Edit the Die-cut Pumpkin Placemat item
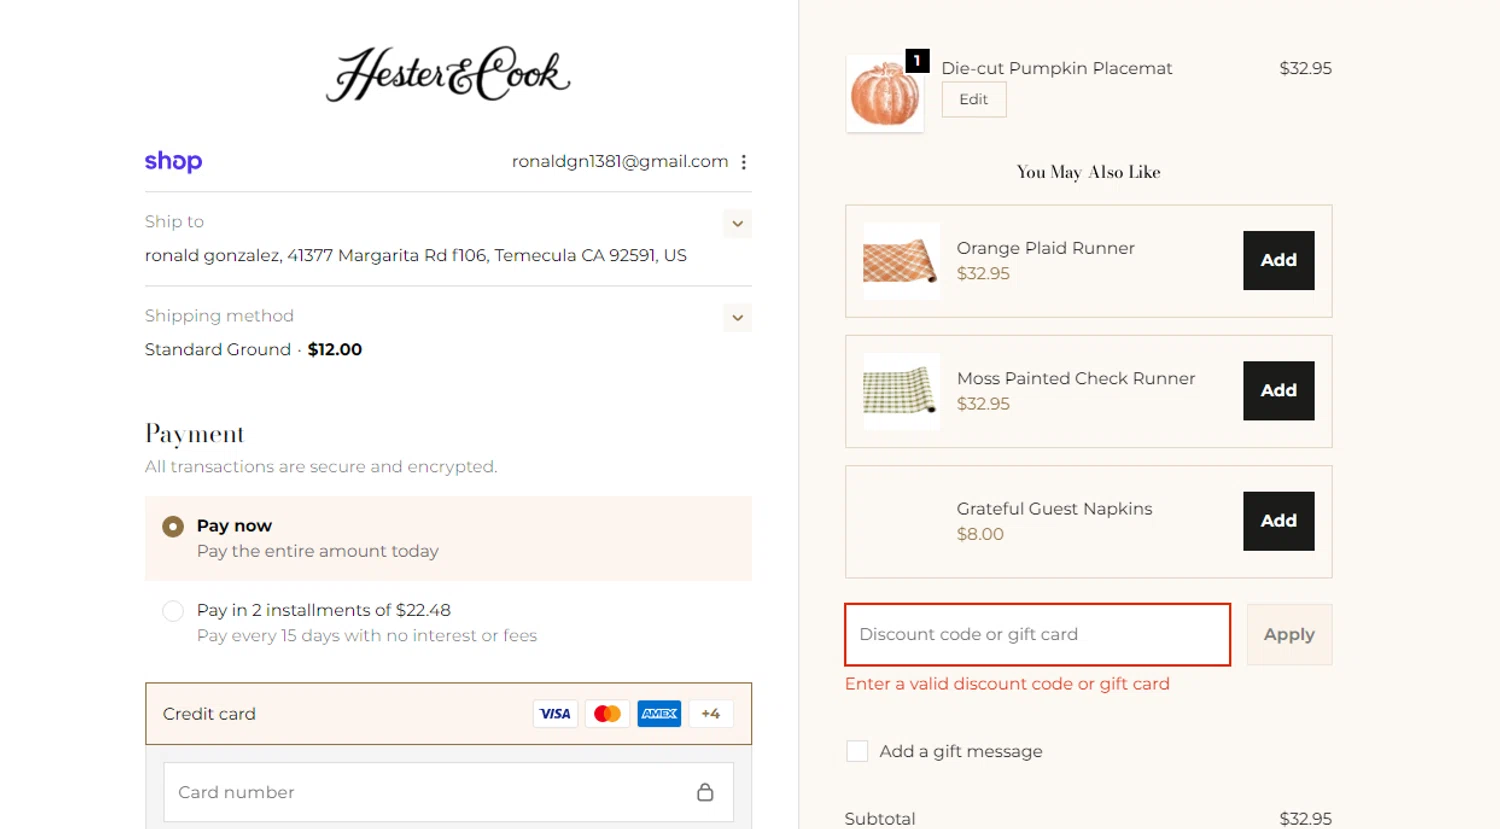The image size is (1500, 829). [x=974, y=99]
